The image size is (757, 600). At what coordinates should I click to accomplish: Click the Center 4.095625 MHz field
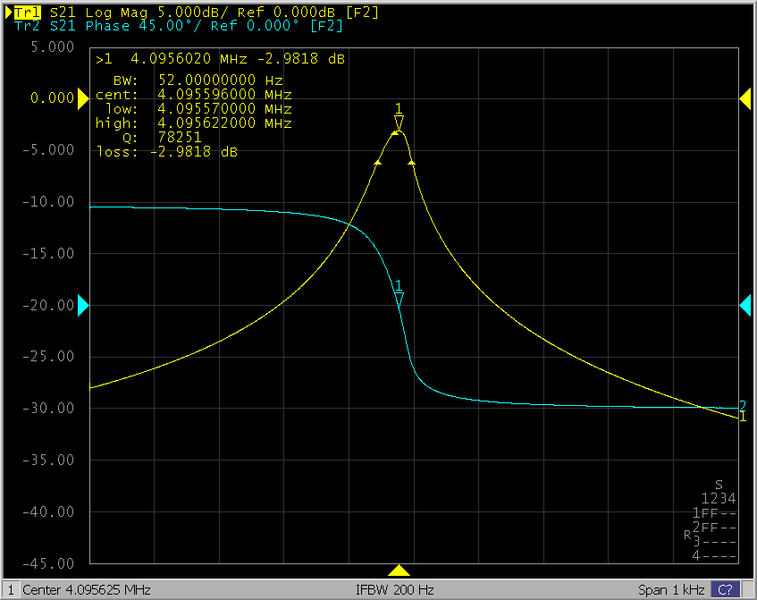85,590
